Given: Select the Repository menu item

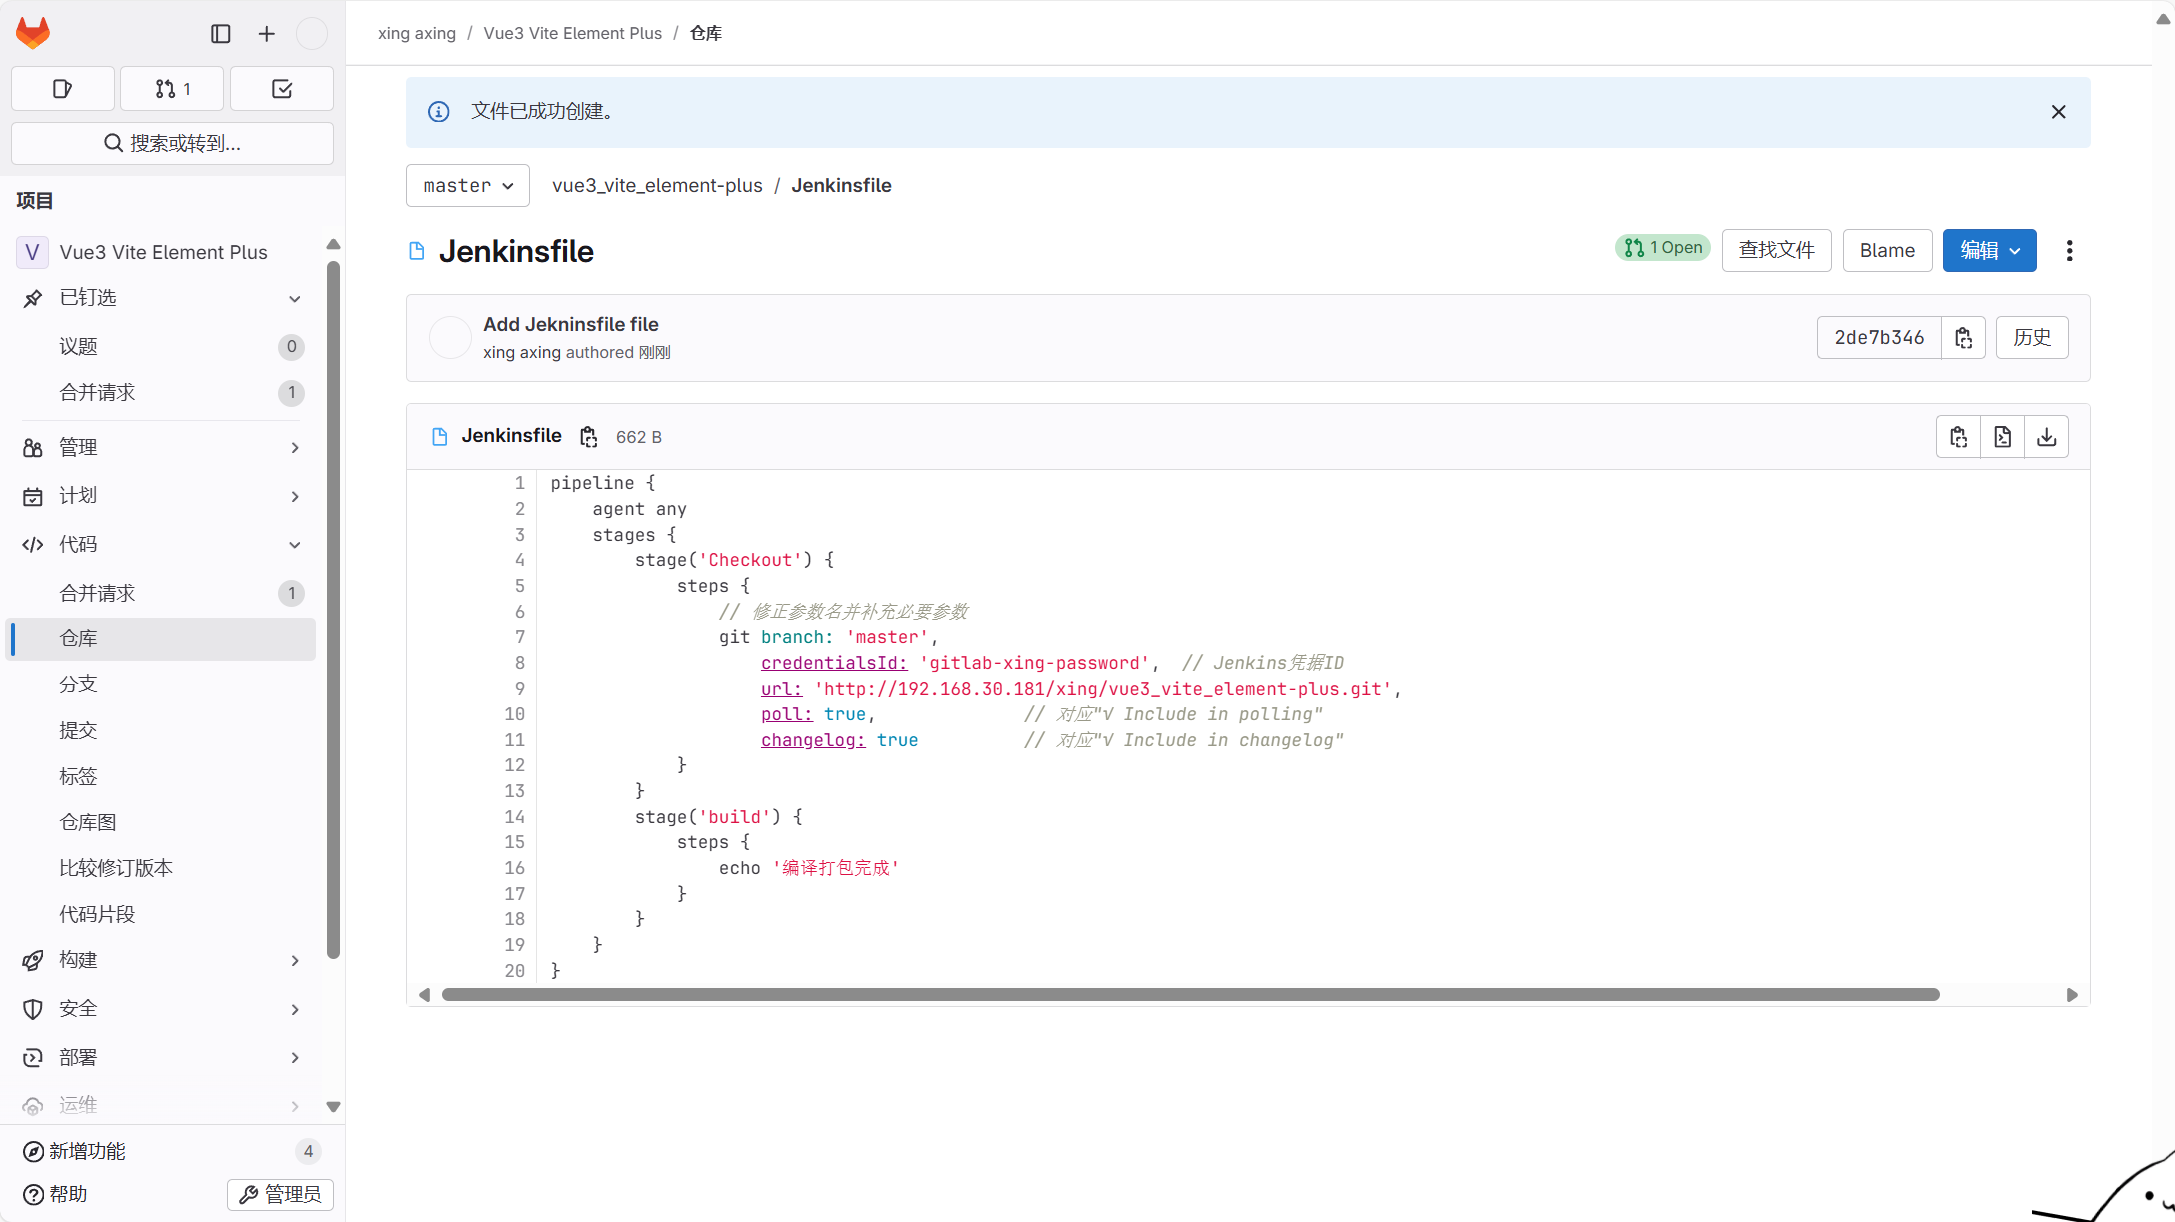Looking at the screenshot, I should [x=161, y=639].
